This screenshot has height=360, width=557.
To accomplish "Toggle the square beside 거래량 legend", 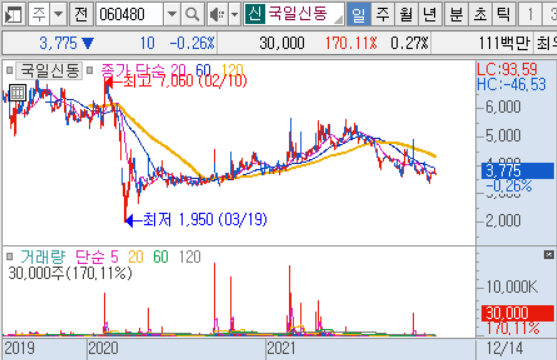I will click(10, 256).
